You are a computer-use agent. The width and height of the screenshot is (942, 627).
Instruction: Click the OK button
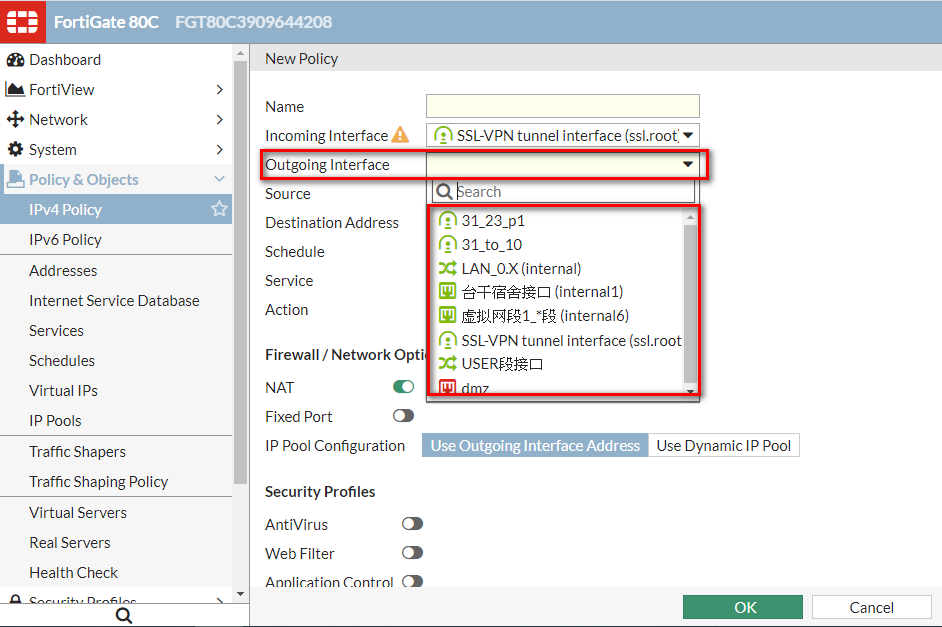[743, 607]
